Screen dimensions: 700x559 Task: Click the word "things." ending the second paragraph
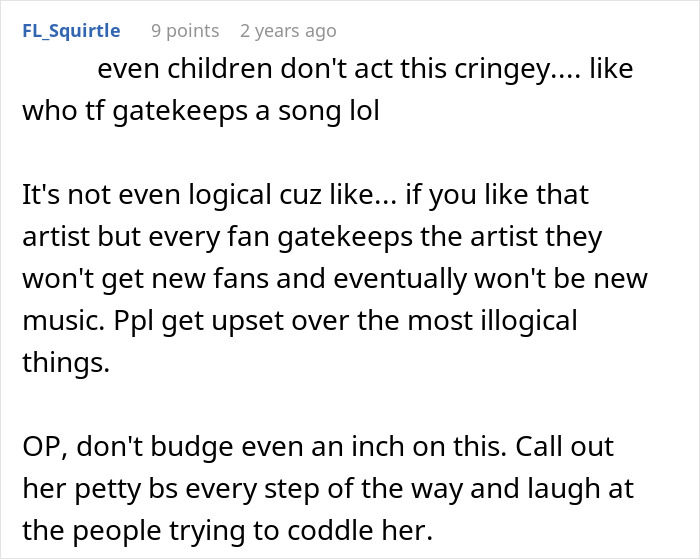coord(66,364)
